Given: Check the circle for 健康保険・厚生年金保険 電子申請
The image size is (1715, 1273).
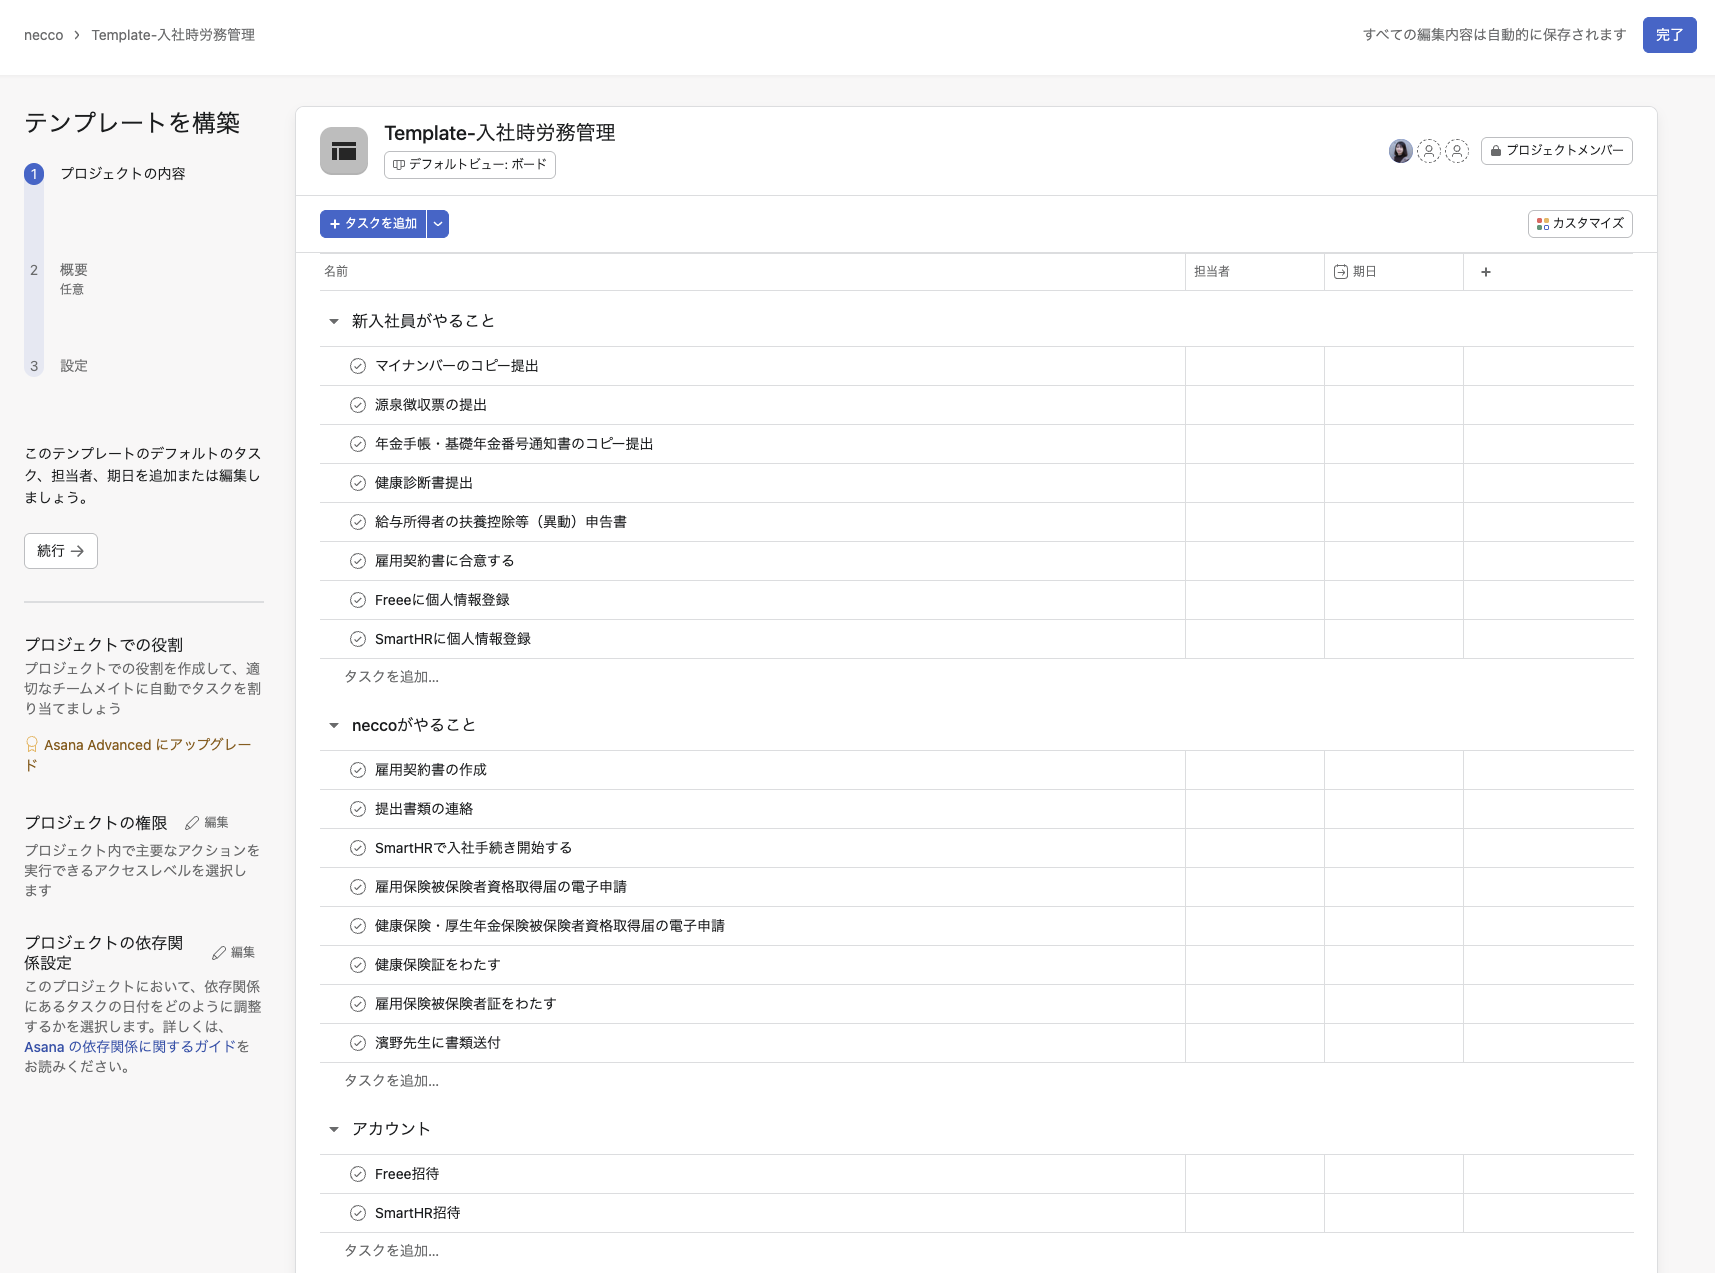Looking at the screenshot, I should pyautogui.click(x=358, y=926).
